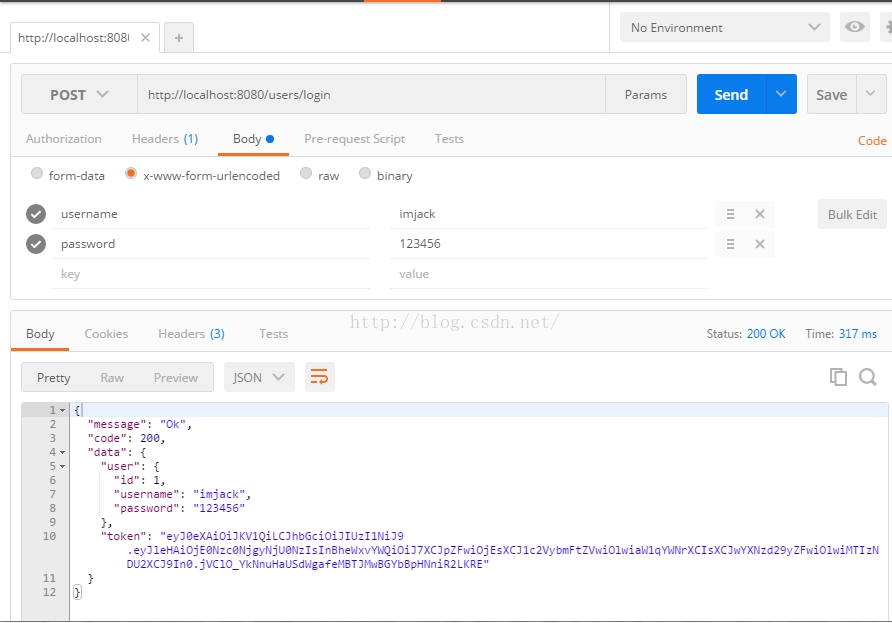Open Bulk Edit mode
The width and height of the screenshot is (892, 623).
(852, 214)
